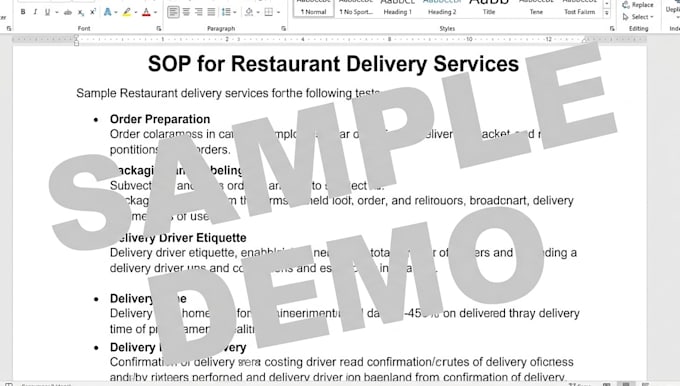Open the Styles pane launcher
Viewport: 680px width, 386px height.
tap(612, 29)
